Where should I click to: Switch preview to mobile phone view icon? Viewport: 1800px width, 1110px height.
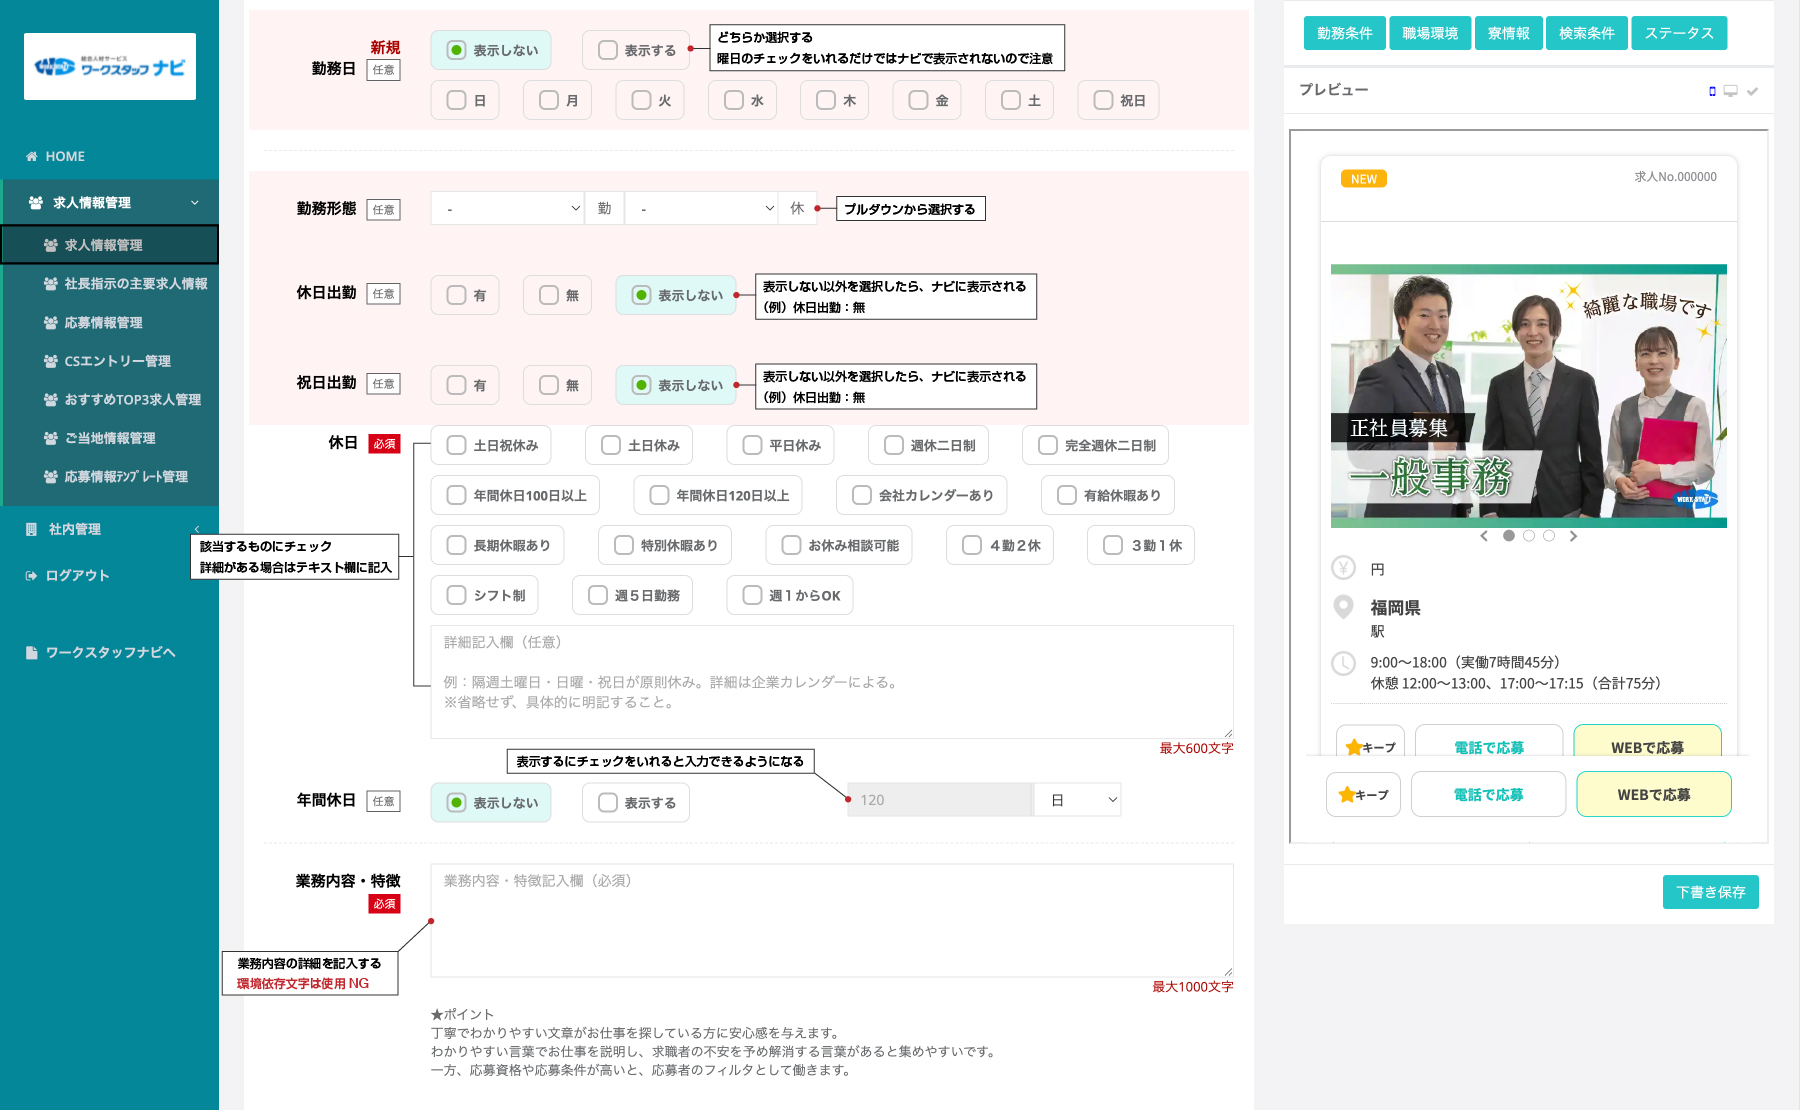pos(1712,91)
